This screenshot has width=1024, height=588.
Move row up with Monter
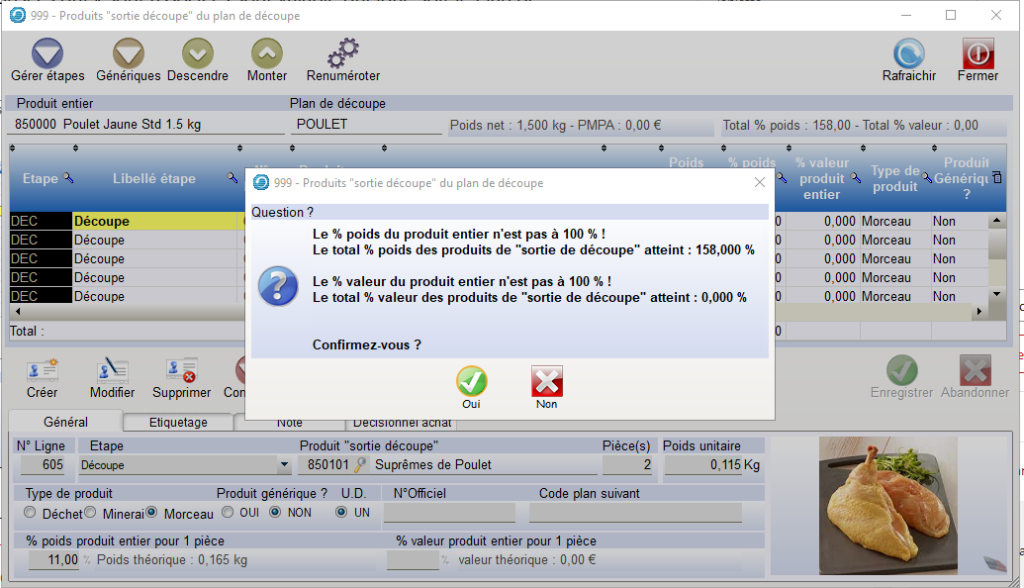point(266,54)
